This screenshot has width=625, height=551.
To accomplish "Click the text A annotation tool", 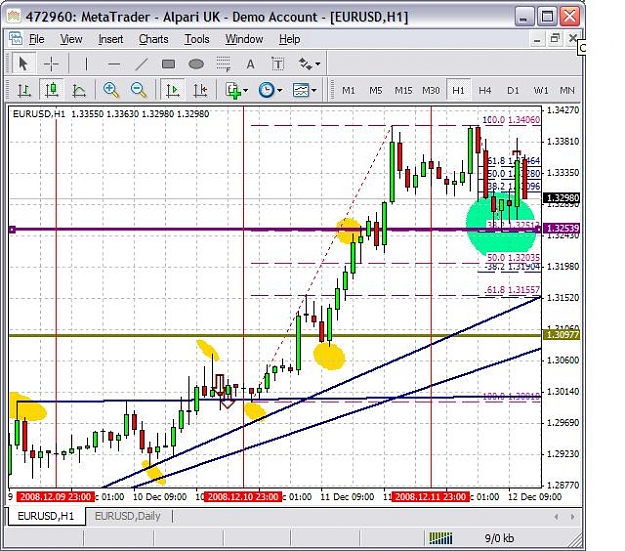I will pos(250,64).
